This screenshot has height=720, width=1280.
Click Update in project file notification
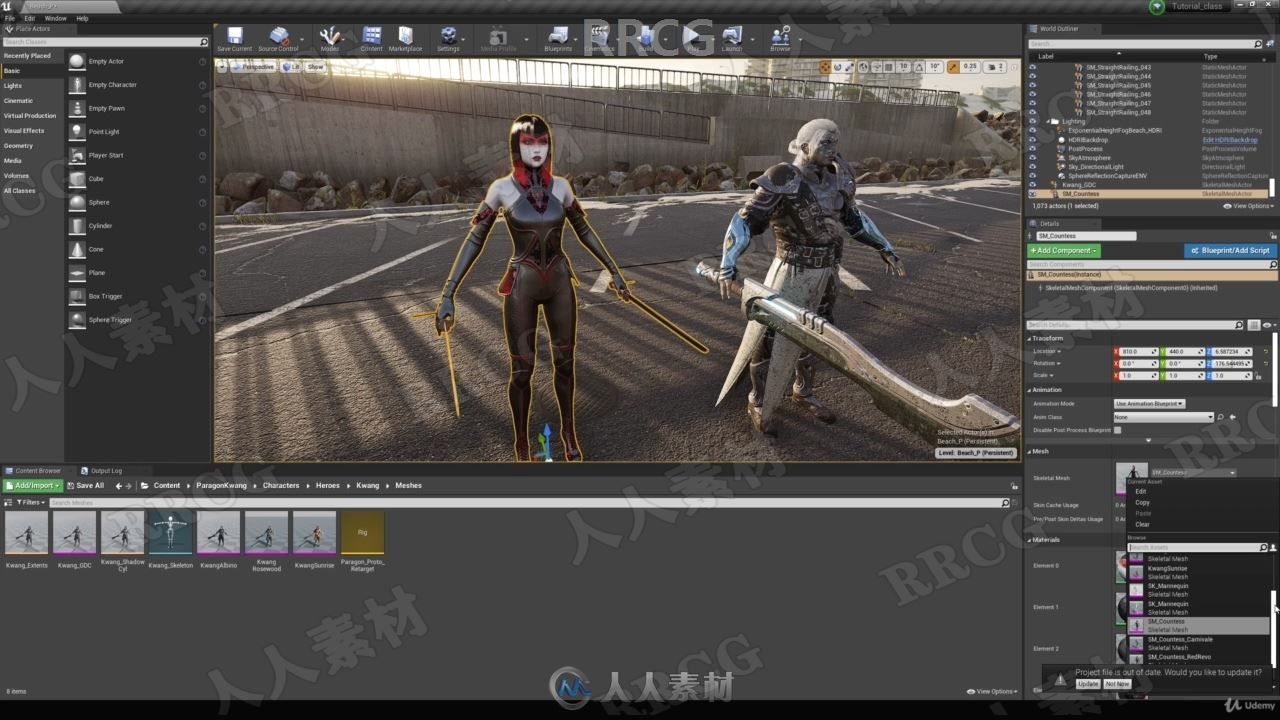coord(1088,684)
